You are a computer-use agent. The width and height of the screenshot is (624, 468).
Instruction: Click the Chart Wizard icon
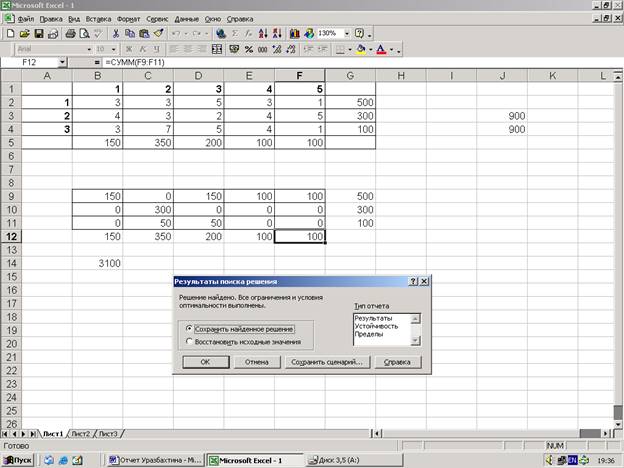coord(295,33)
